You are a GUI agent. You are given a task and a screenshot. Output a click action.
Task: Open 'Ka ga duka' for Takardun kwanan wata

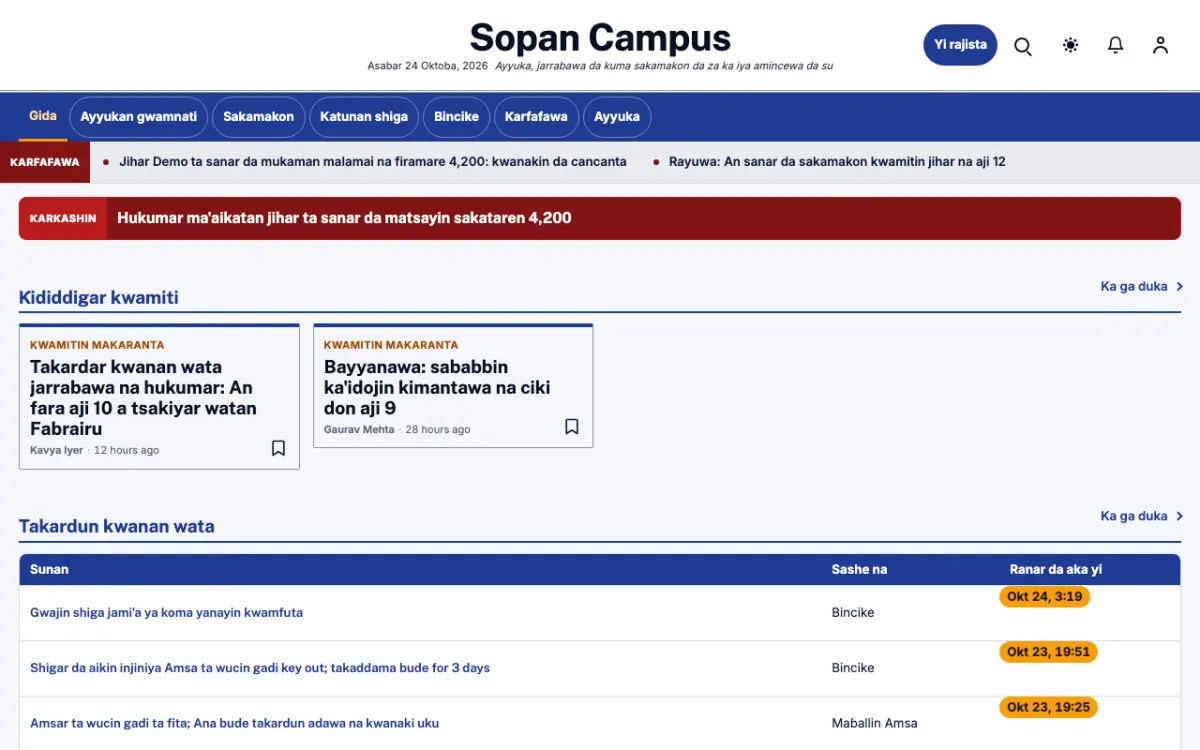point(1141,517)
